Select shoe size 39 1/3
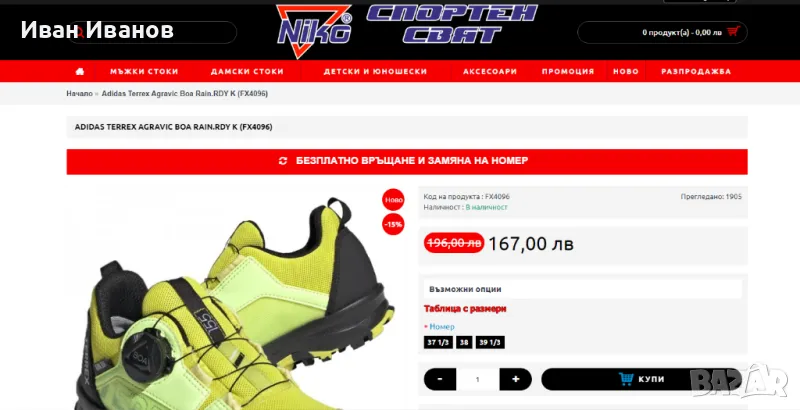Image resolution: width=800 pixels, height=410 pixels. click(x=490, y=343)
